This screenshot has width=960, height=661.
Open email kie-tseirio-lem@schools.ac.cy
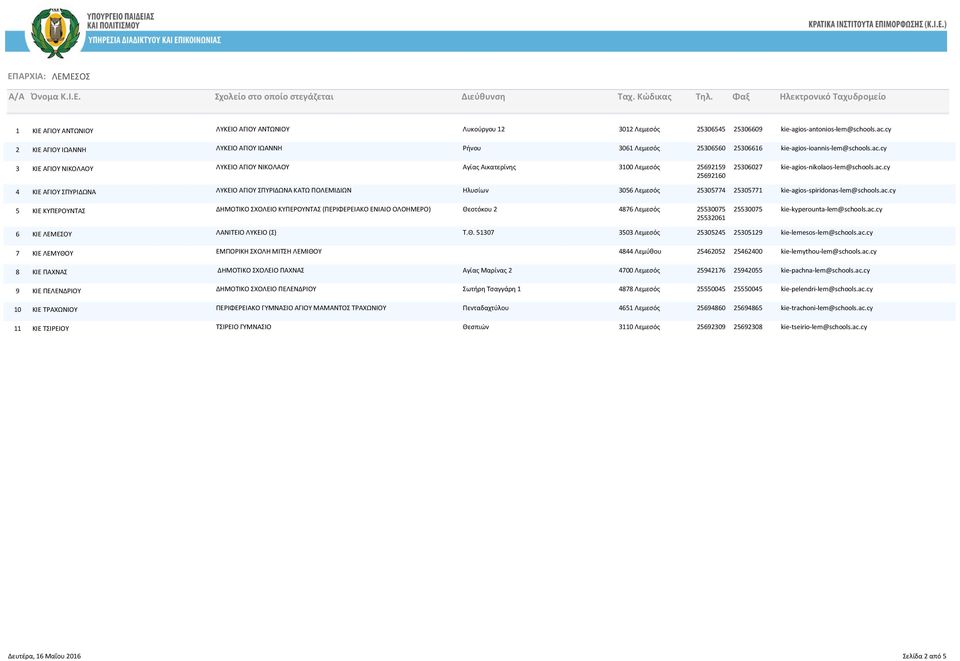pos(824,327)
